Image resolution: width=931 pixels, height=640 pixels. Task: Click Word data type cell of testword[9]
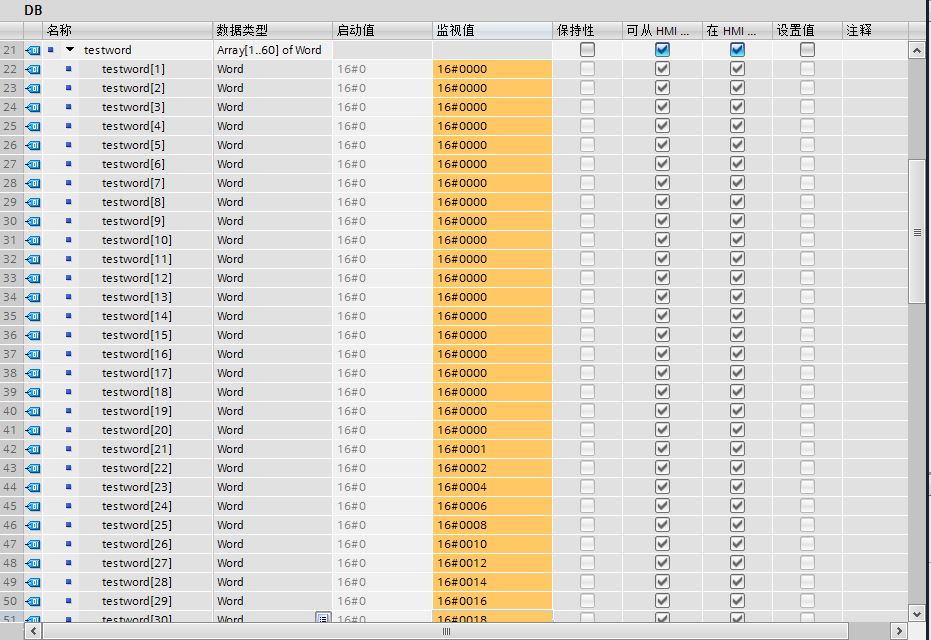pyautogui.click(x=273, y=221)
